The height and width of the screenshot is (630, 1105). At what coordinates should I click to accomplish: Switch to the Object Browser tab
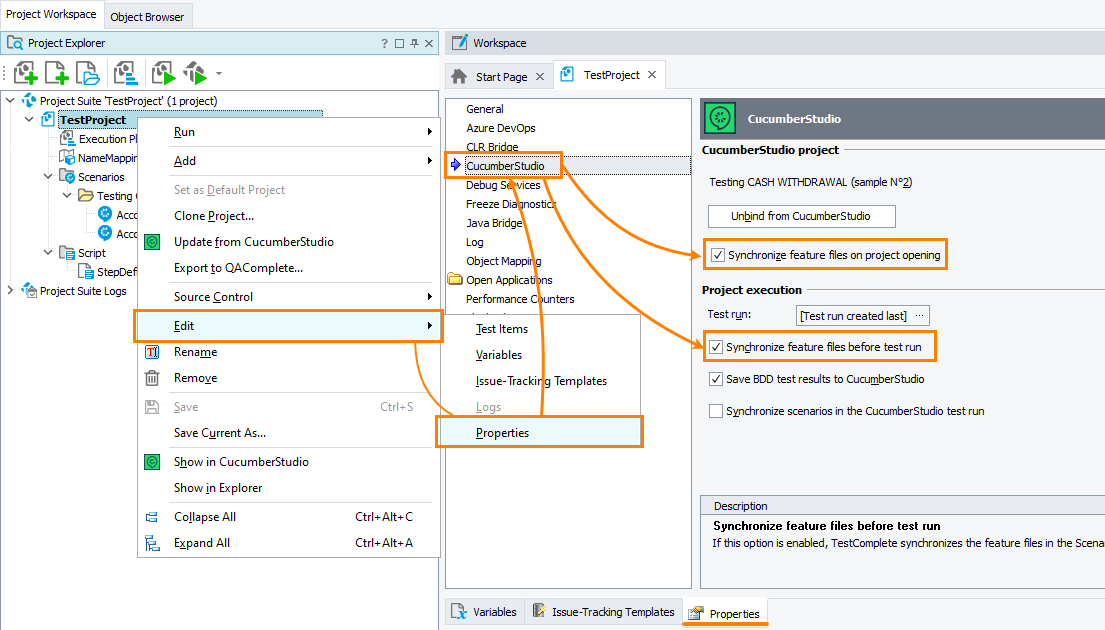(147, 15)
